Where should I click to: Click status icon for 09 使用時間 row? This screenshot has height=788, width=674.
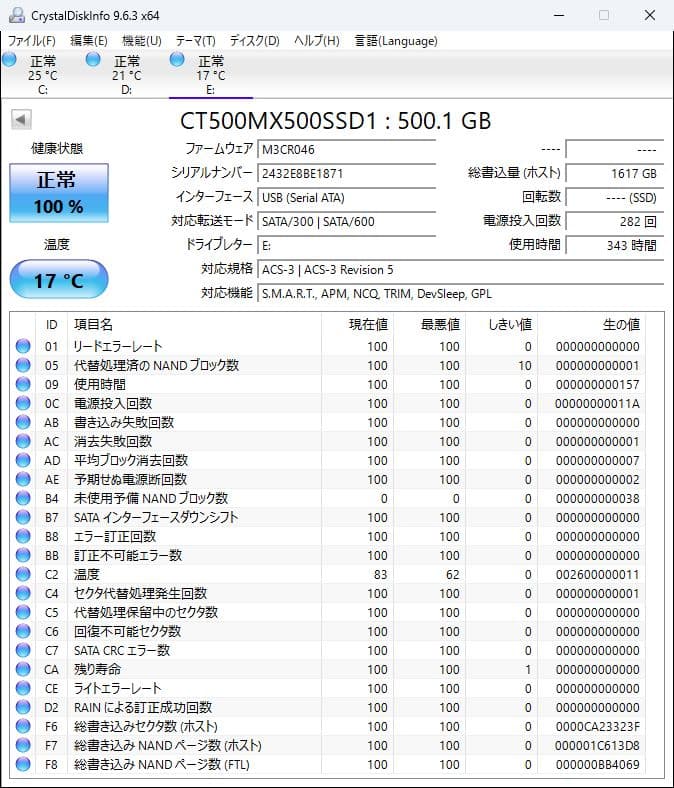pyautogui.click(x=23, y=384)
